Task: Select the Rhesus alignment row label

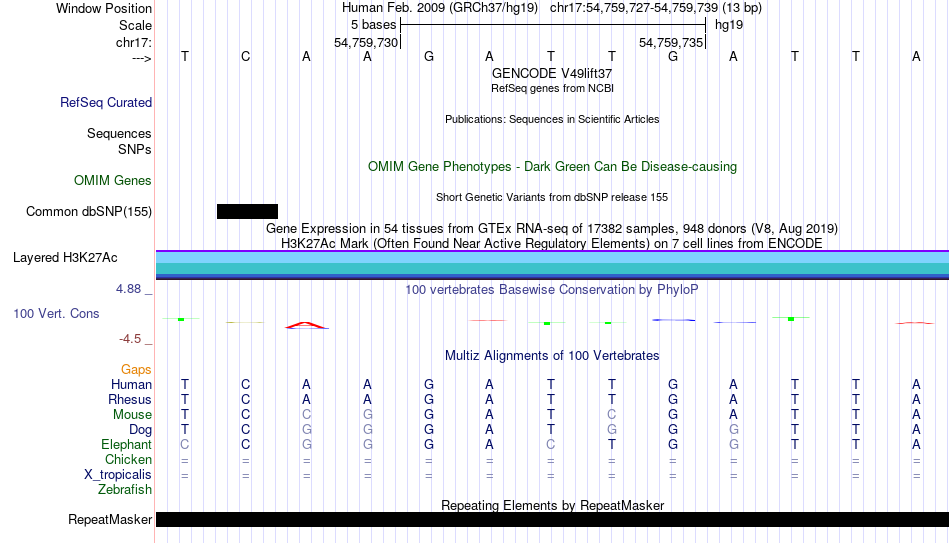Action: pyautogui.click(x=130, y=400)
